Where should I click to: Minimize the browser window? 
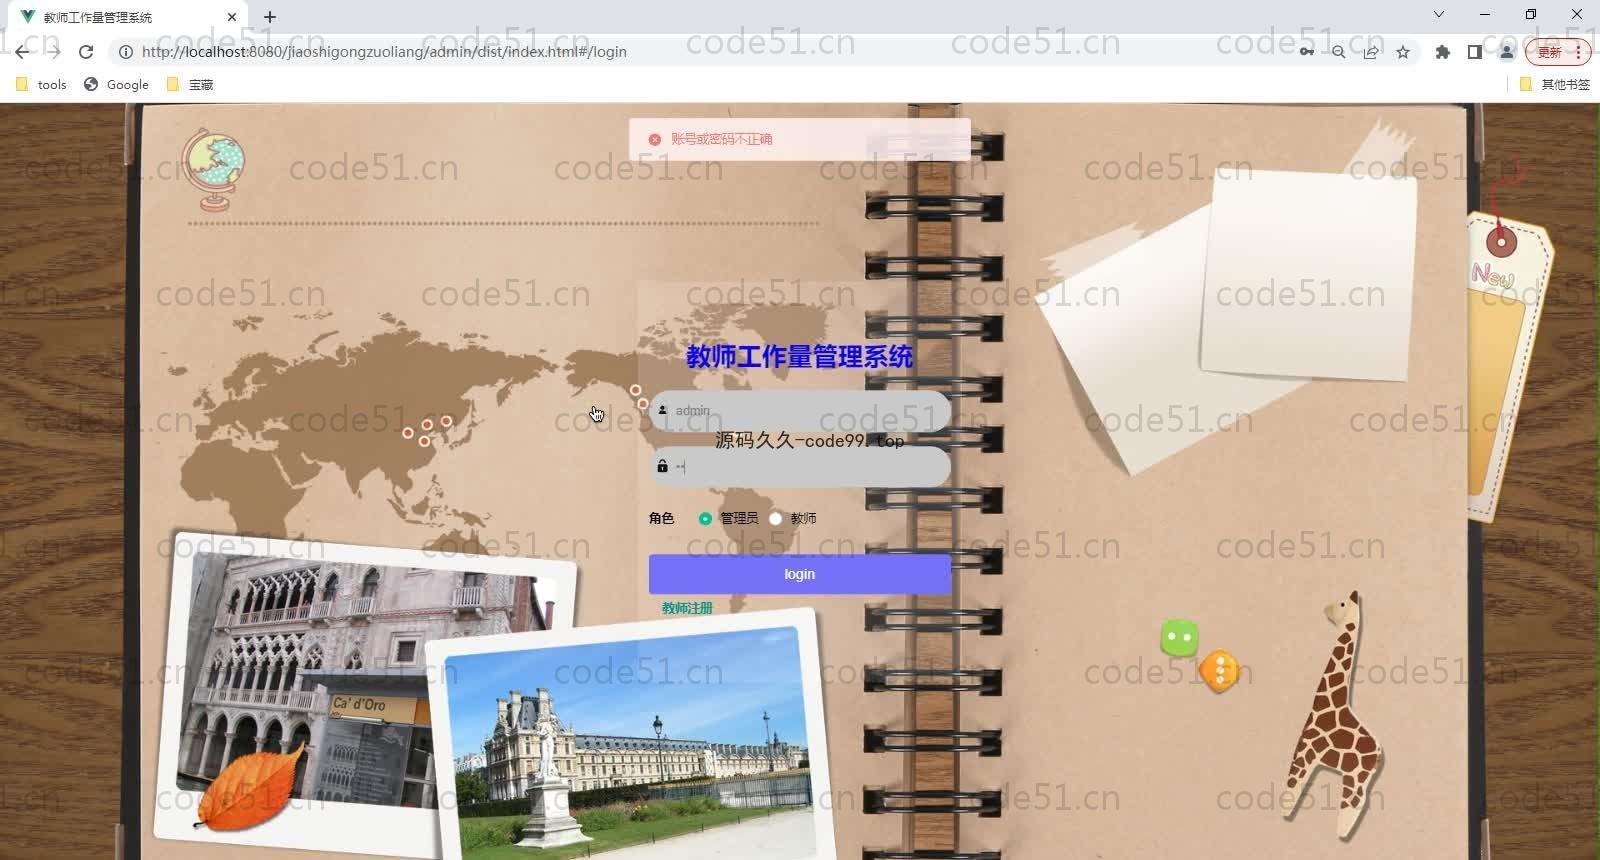point(1485,14)
